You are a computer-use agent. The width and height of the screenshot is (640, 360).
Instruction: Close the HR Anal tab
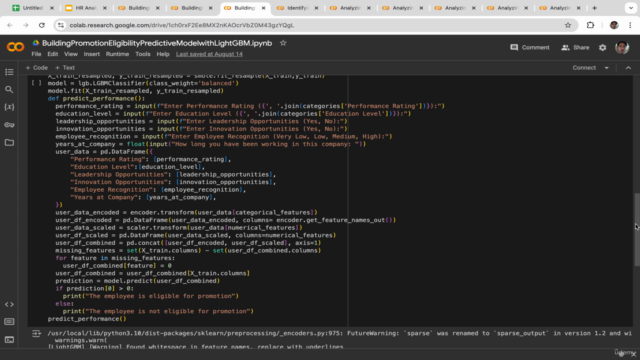(x=104, y=8)
